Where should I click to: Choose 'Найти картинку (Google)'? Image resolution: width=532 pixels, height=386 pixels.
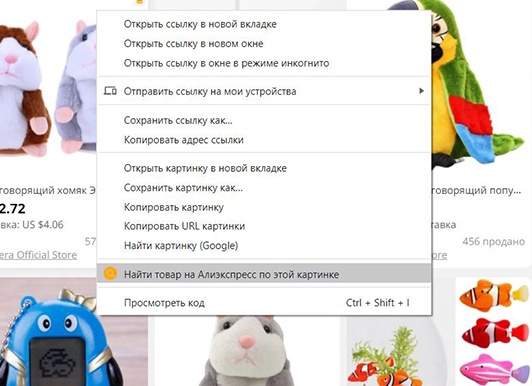[264, 246]
